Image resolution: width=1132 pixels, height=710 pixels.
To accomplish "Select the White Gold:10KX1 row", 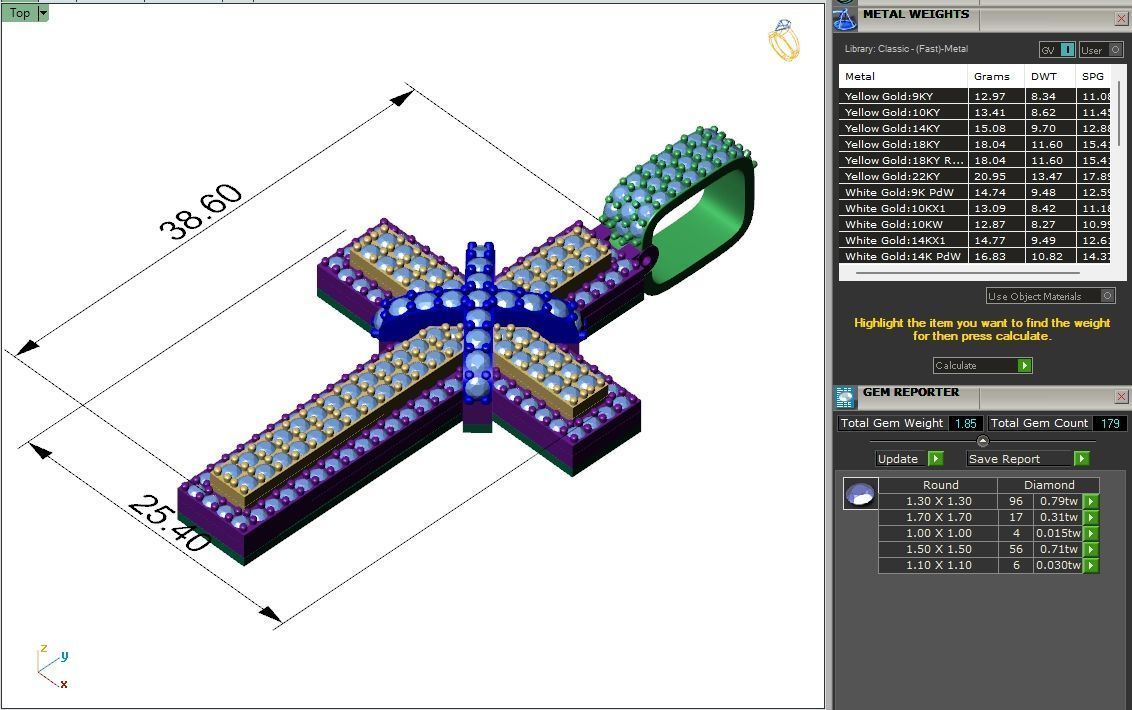I will tap(974, 208).
